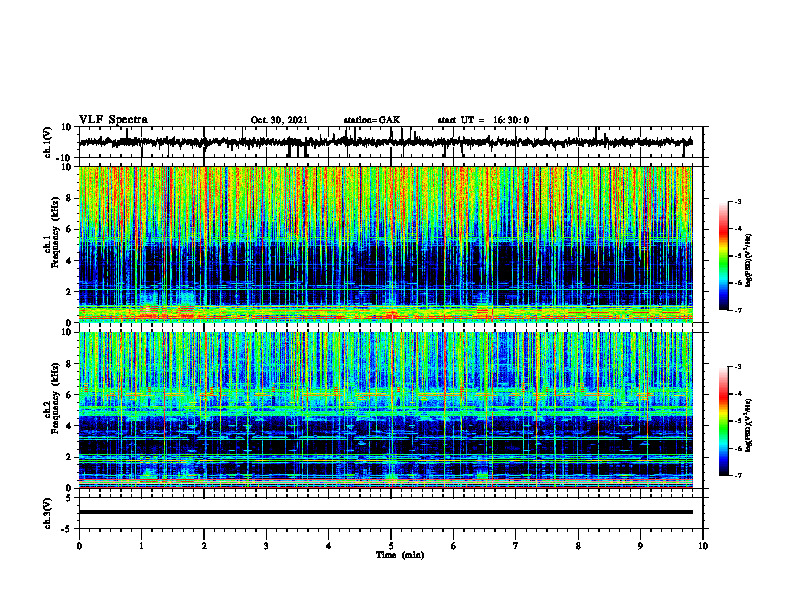Click the ch.1 color bar log(PSD) unit label
Screen dimensions: 792x612
749,260
